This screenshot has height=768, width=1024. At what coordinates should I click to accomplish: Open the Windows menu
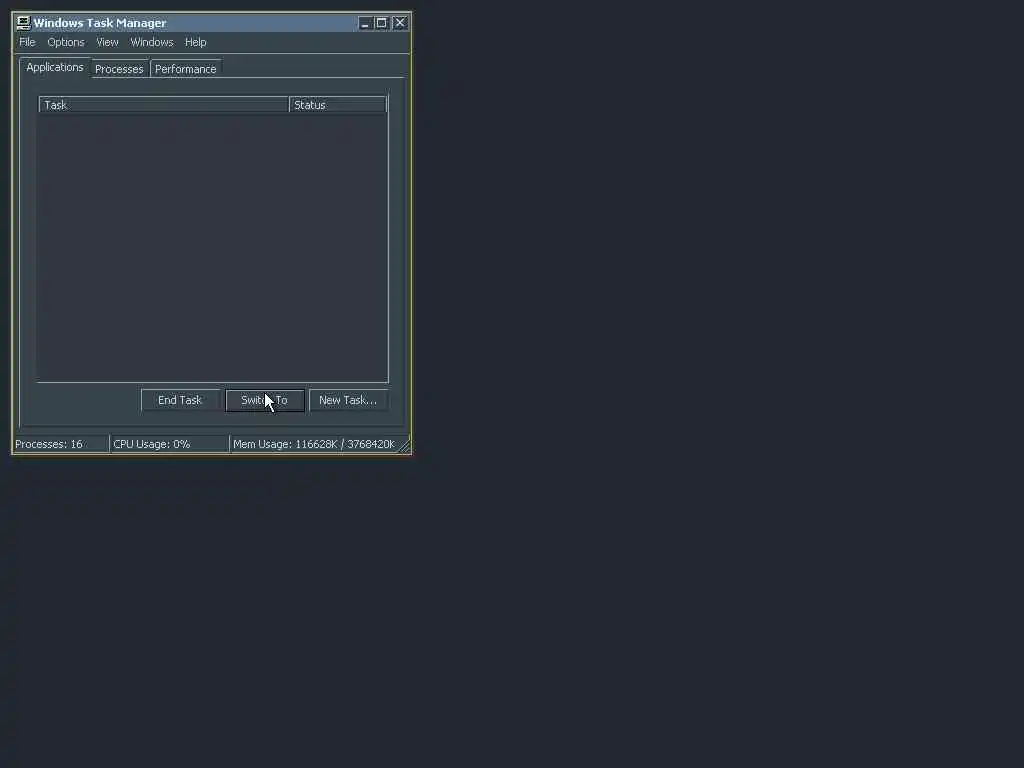(152, 42)
